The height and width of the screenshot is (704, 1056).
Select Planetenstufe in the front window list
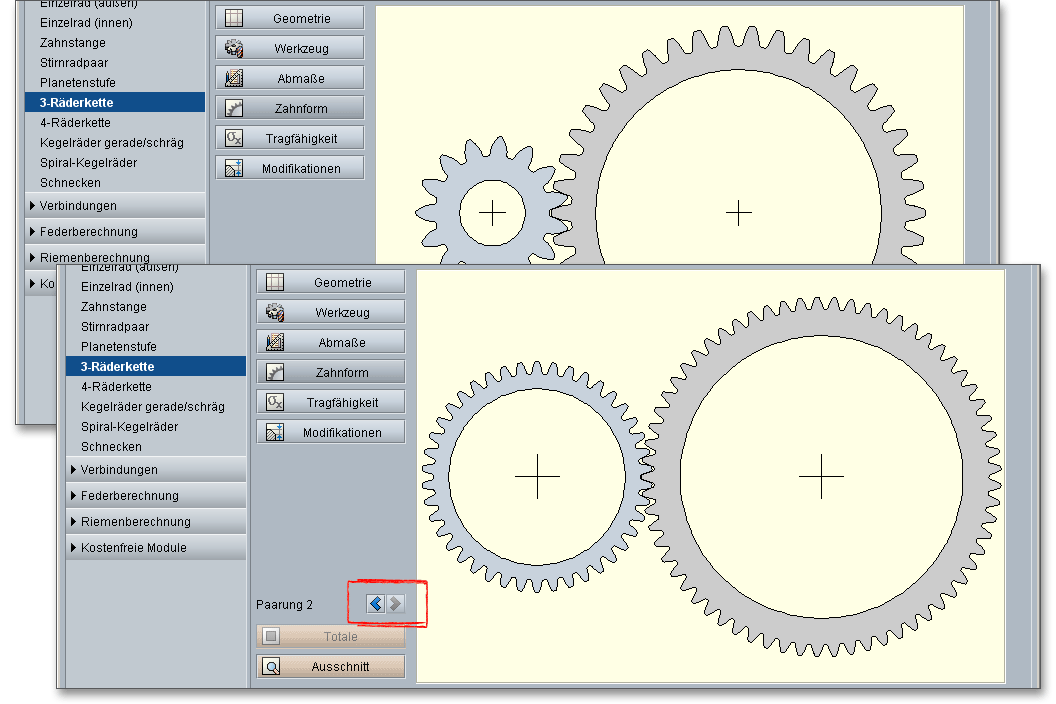[x=118, y=347]
